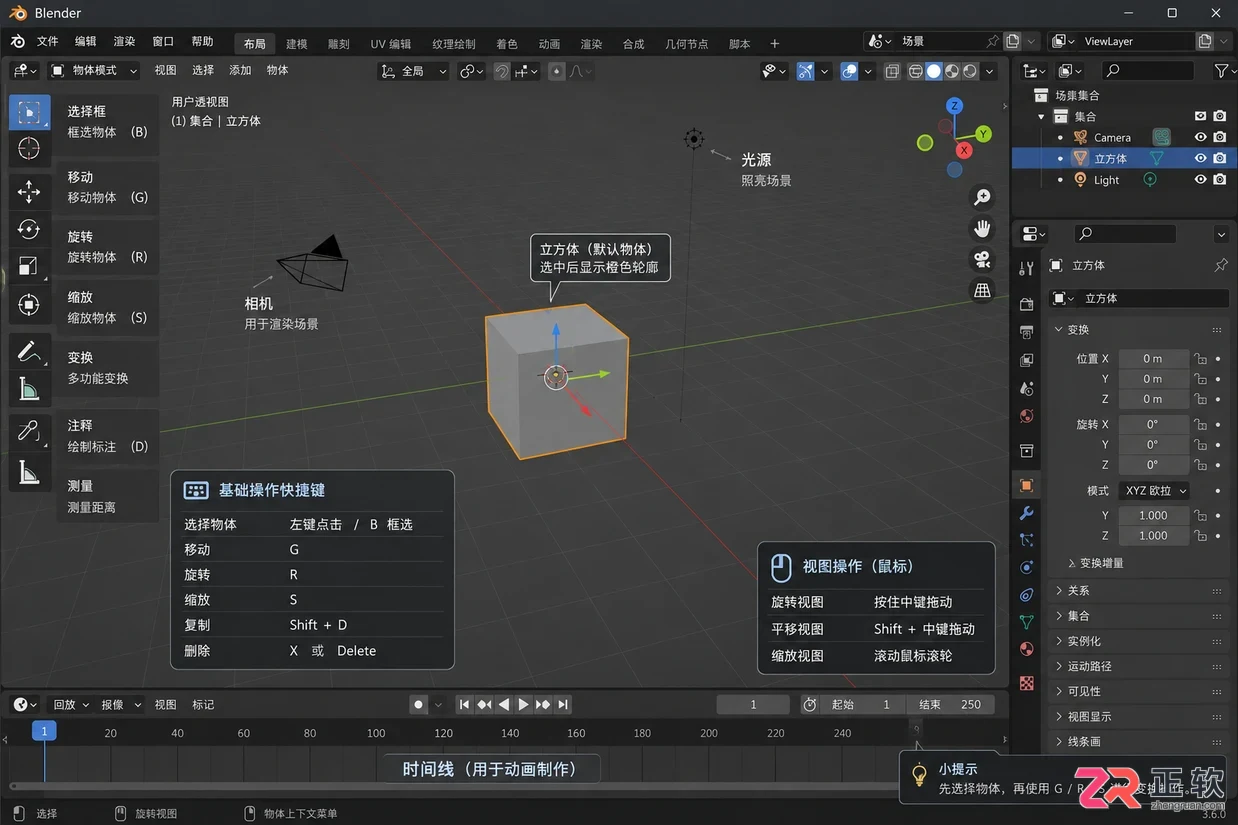This screenshot has height=825, width=1238.
Task: Open the 回放 dropdown in timeline
Action: click(x=70, y=704)
